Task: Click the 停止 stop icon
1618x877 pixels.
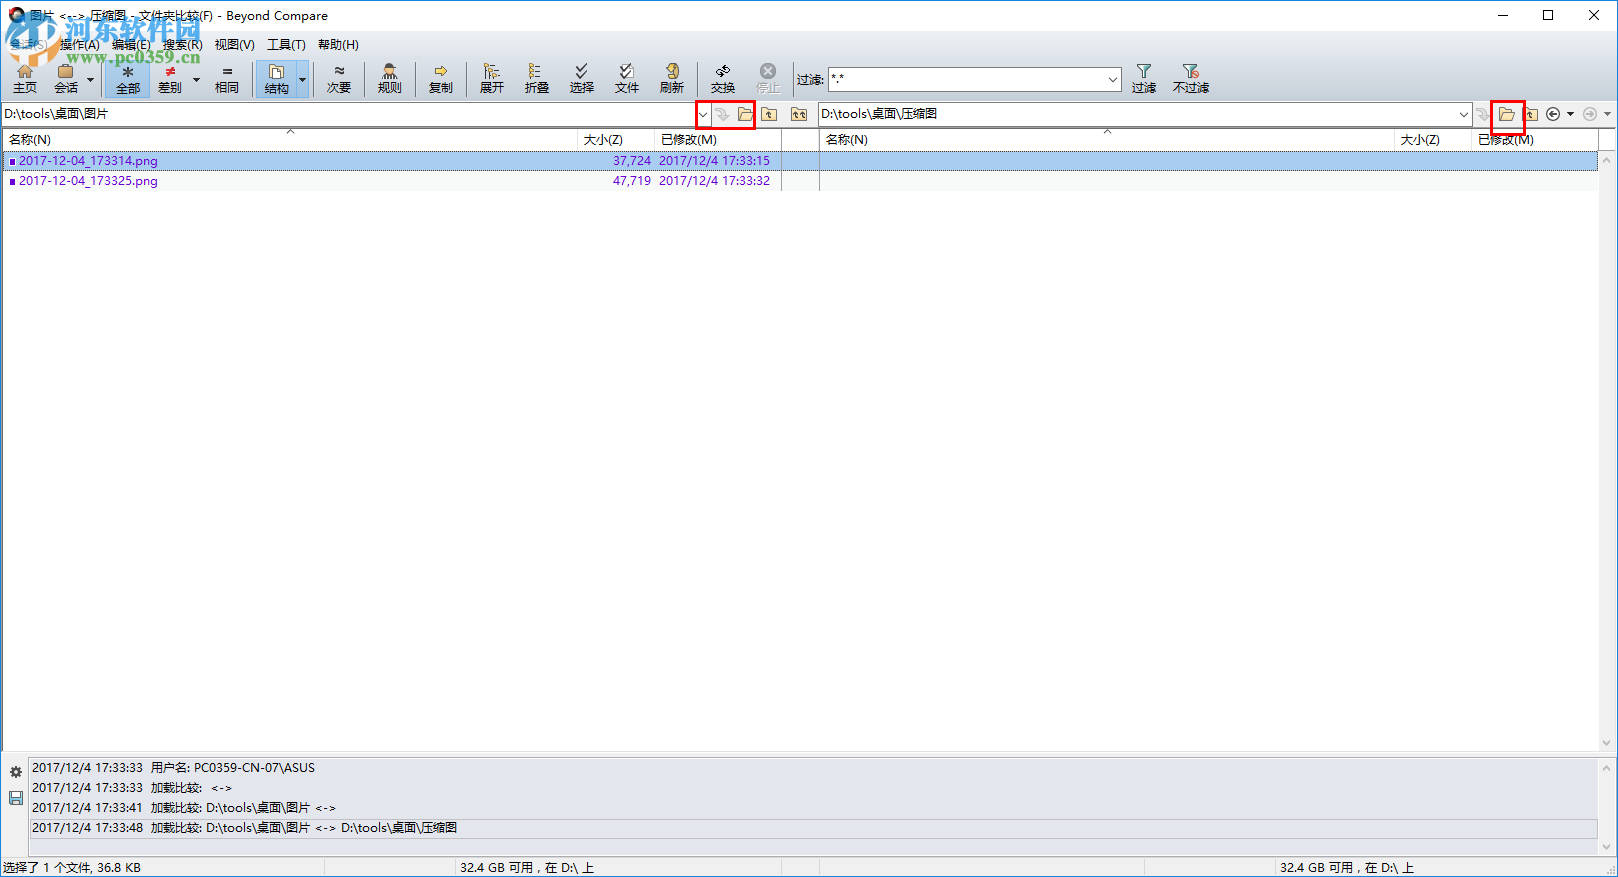Action: click(768, 78)
